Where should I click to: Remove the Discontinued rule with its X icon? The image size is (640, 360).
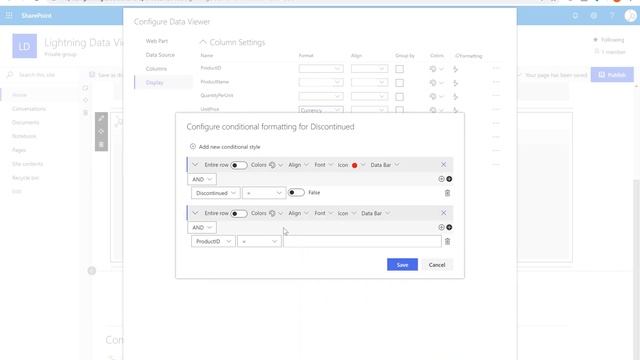click(x=443, y=164)
